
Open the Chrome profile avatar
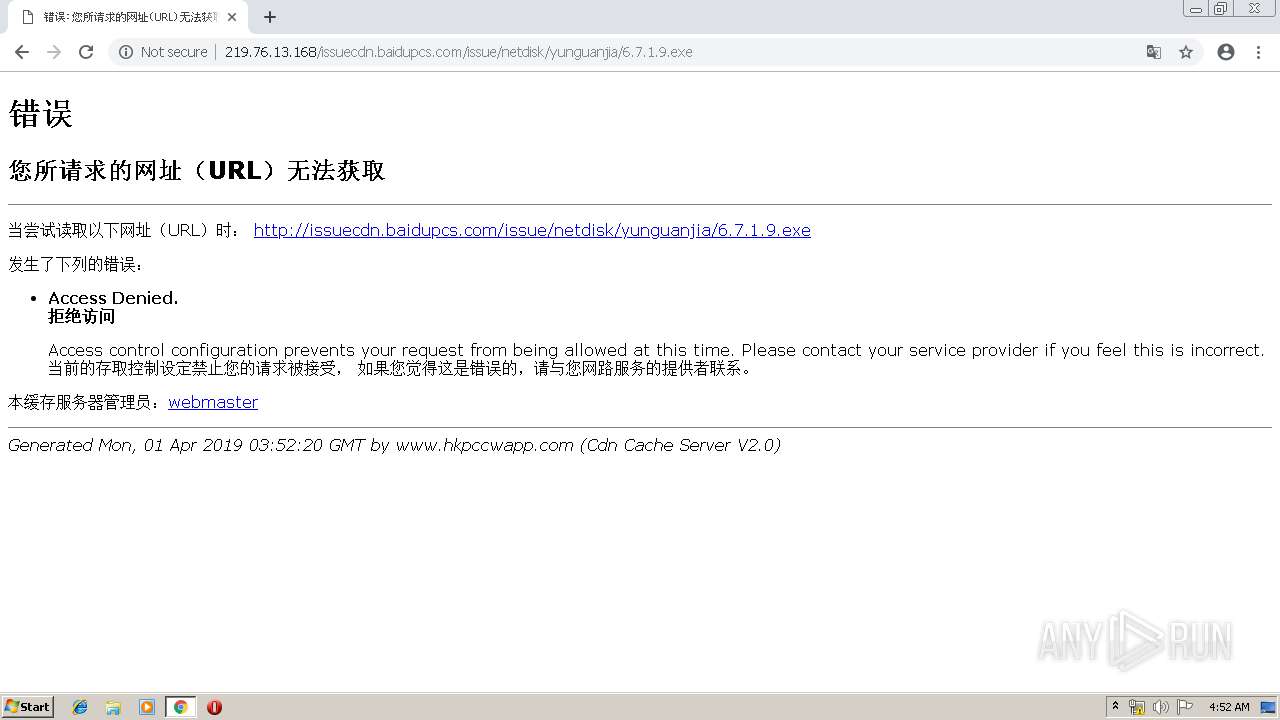tap(1226, 52)
